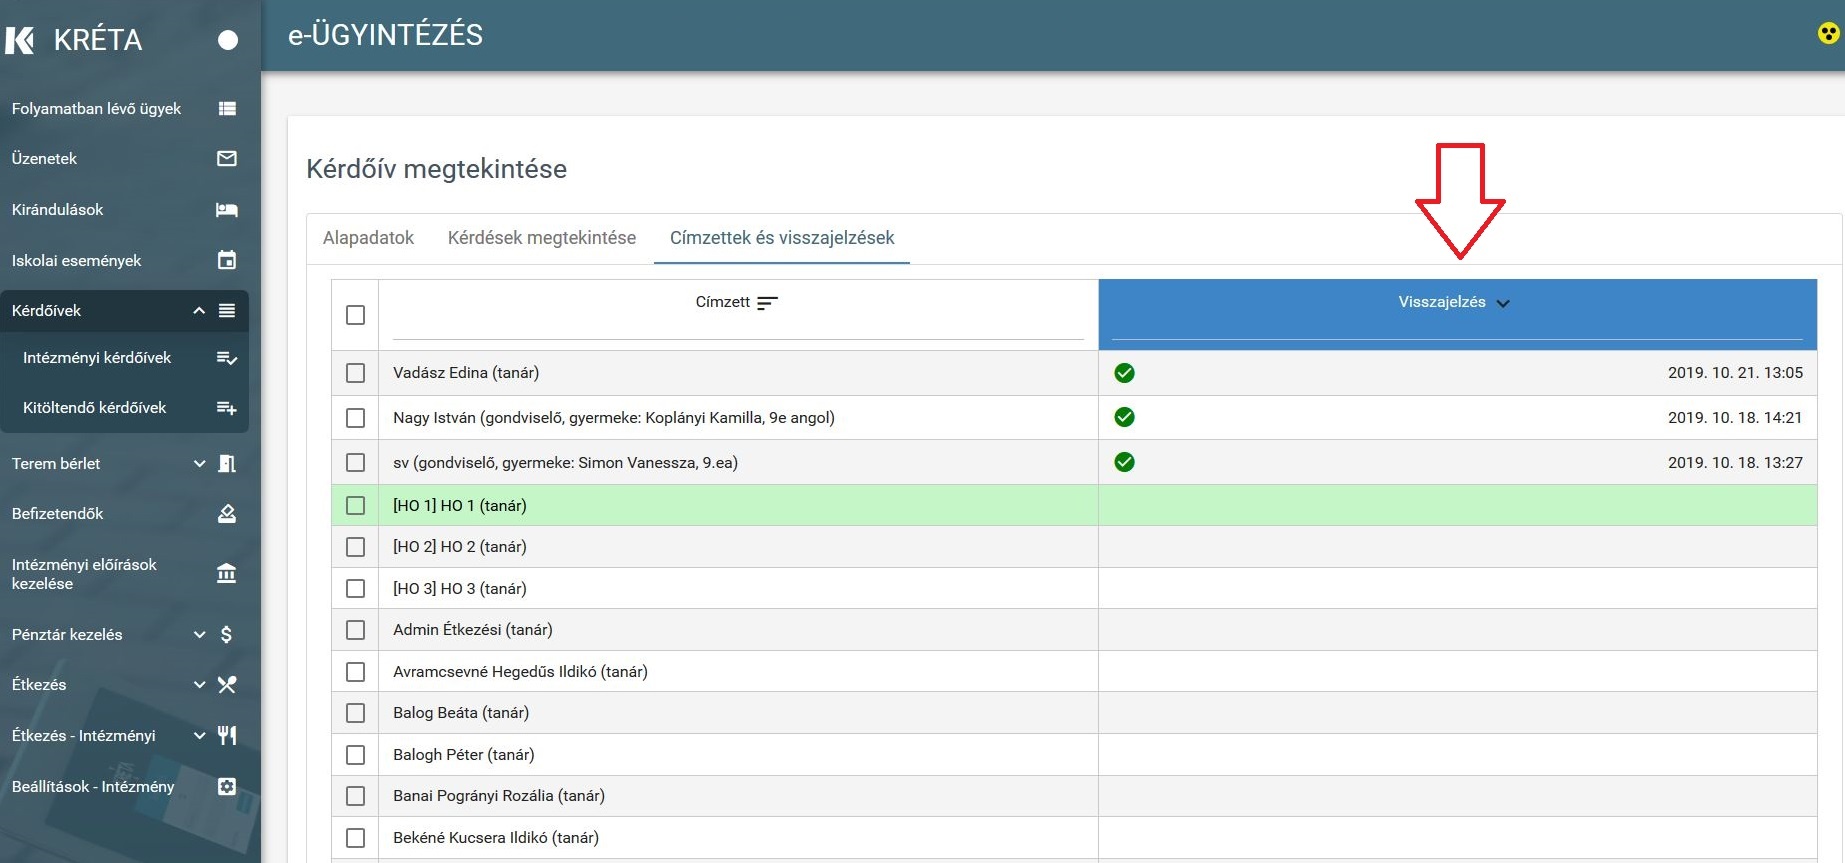Viewport: 1845px width, 863px height.
Task: Check the box for Nagy István
Action: click(355, 418)
